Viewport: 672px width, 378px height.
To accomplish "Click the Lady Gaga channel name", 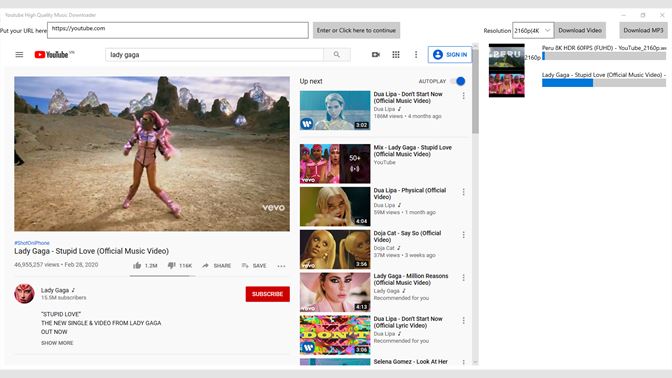I will [55, 290].
